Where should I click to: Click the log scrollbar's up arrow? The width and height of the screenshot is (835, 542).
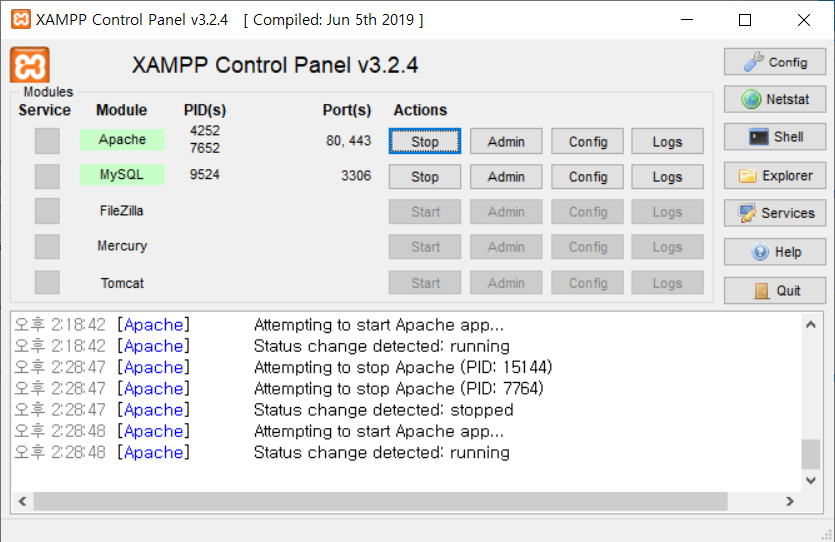point(811,324)
